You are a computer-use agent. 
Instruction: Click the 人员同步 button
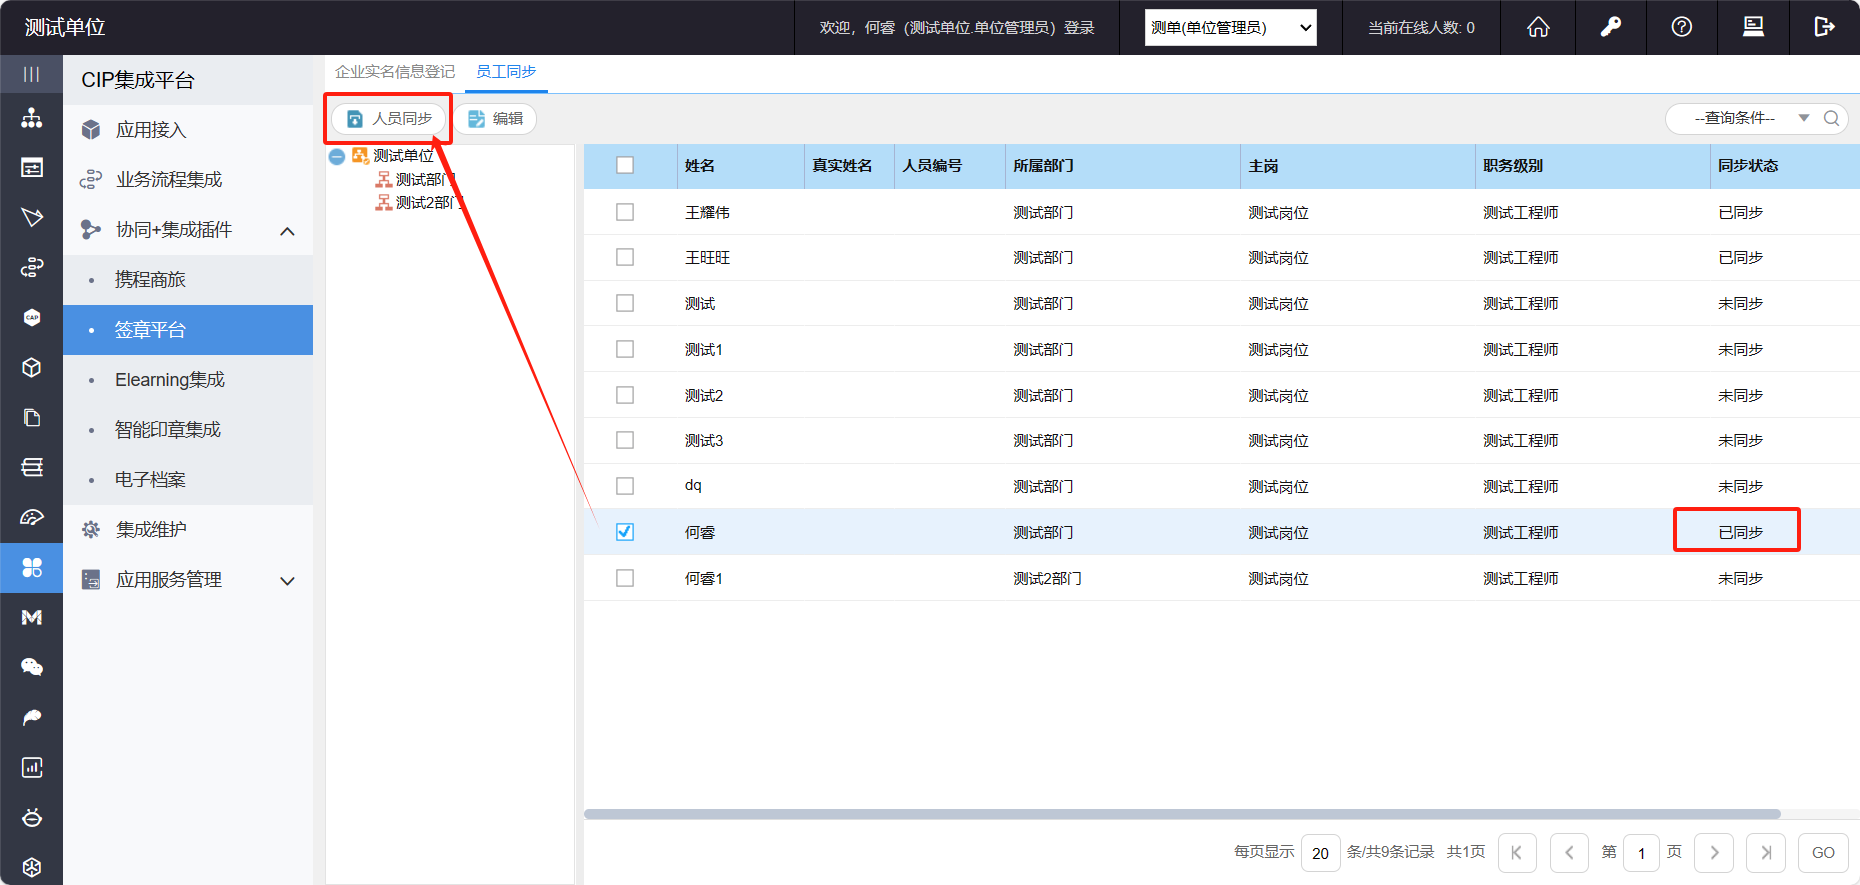[x=390, y=119]
